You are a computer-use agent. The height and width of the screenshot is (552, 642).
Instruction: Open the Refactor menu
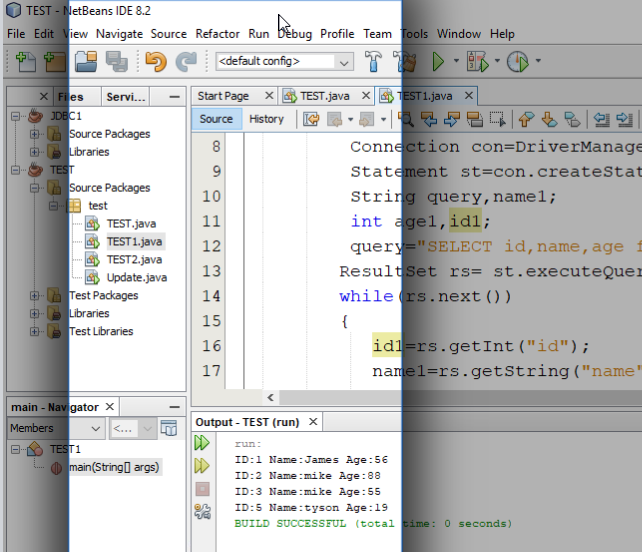pos(217,34)
